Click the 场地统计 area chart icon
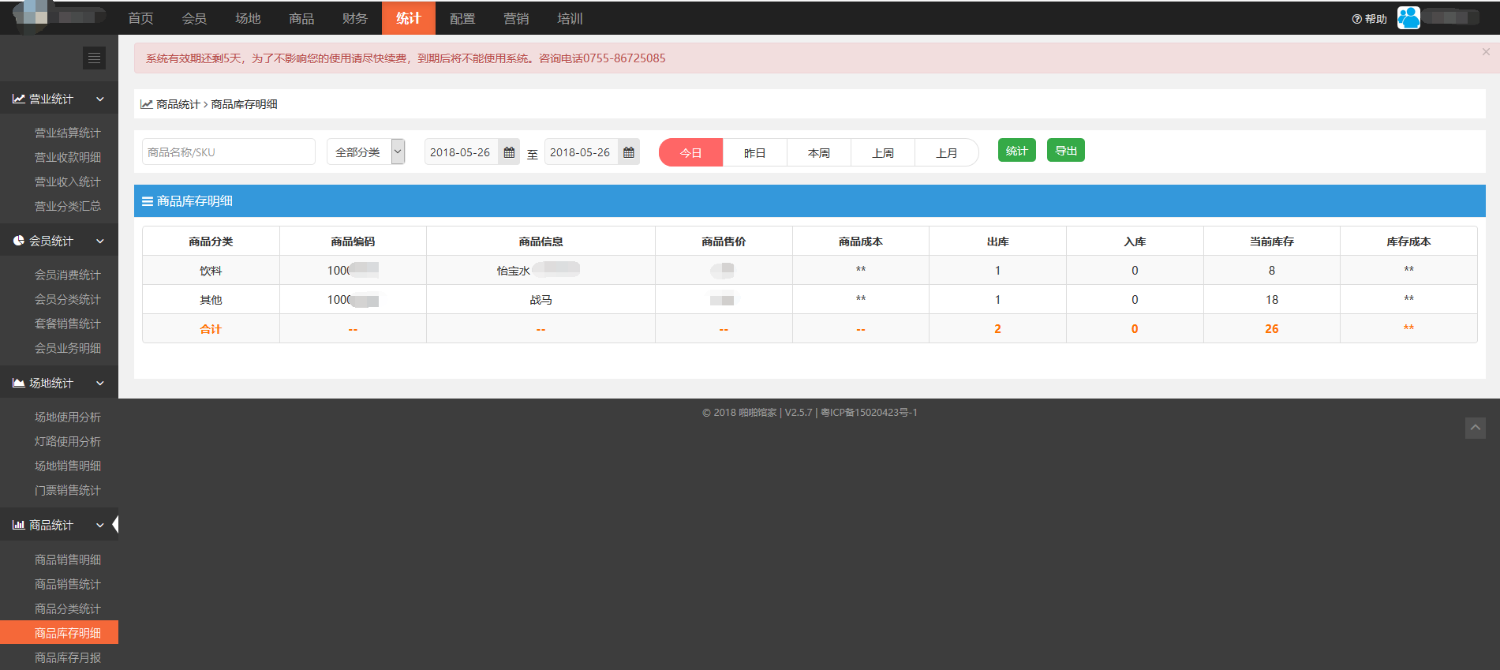1500x670 pixels. click(x=18, y=383)
